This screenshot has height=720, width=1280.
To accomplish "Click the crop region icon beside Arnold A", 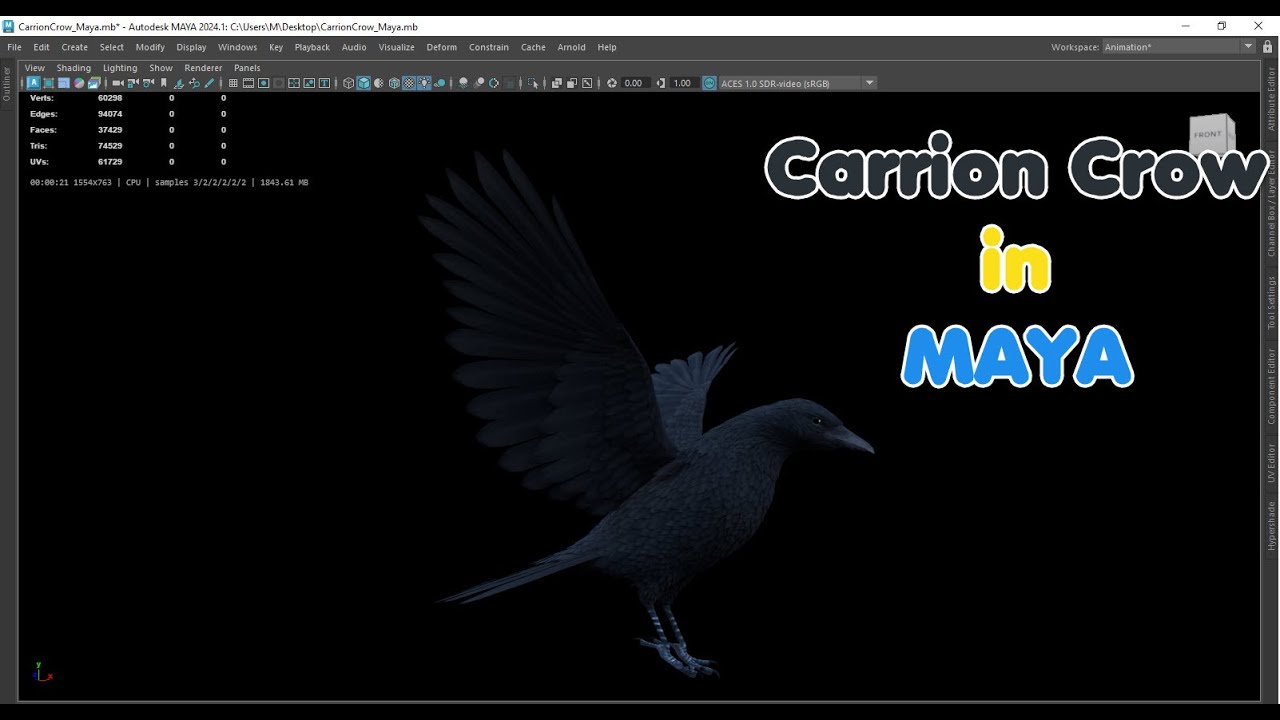I will (x=48, y=83).
